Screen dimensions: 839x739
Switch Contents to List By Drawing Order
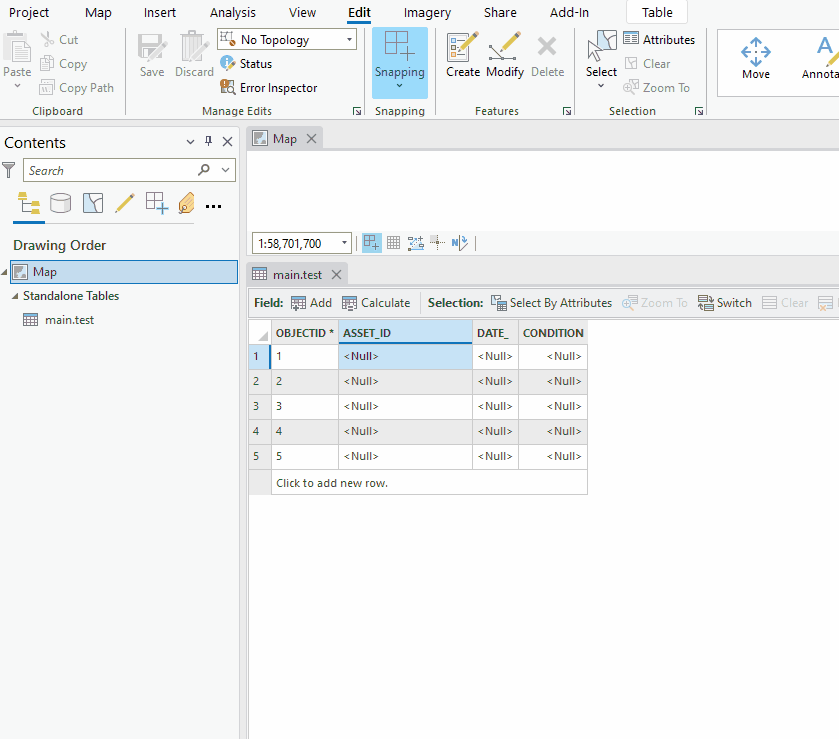[x=29, y=204]
